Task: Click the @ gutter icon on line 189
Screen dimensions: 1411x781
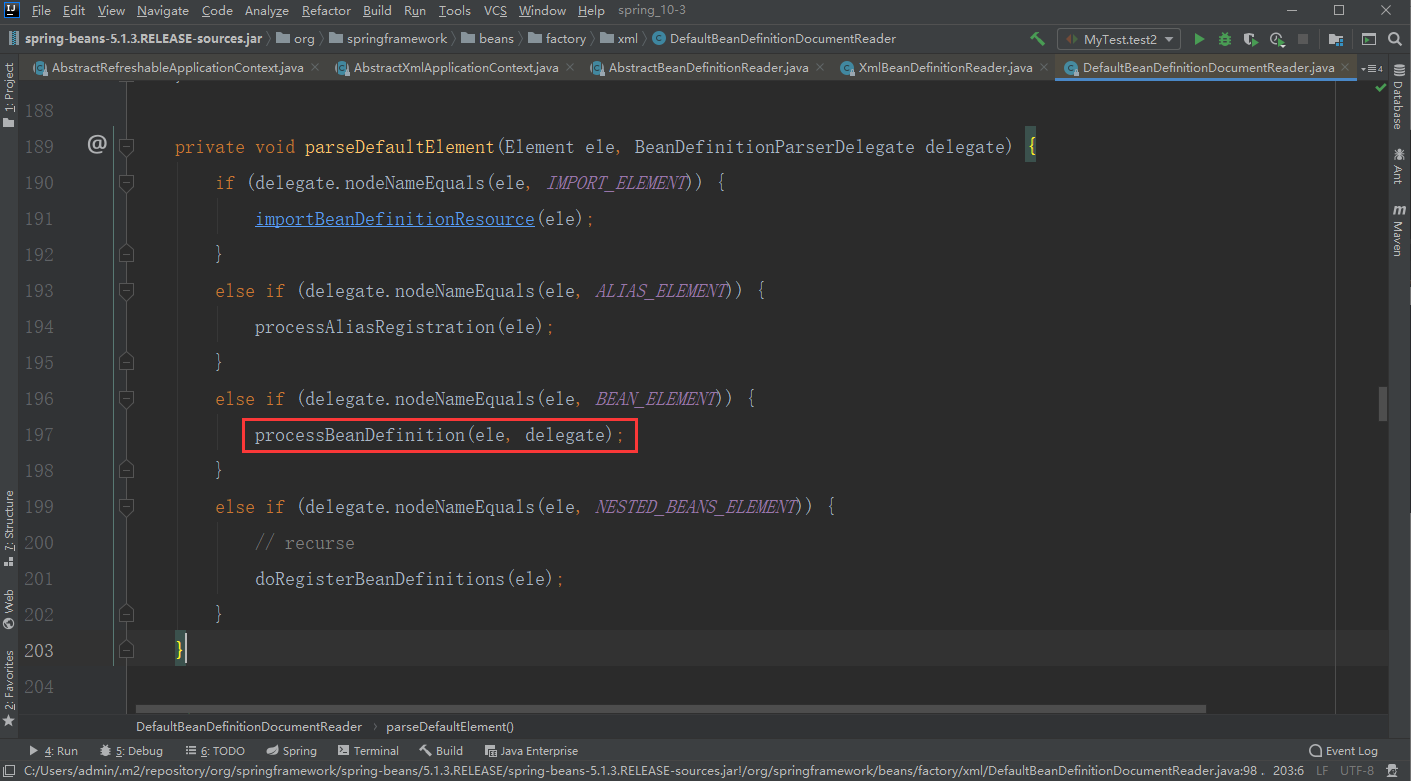Action: click(x=97, y=145)
